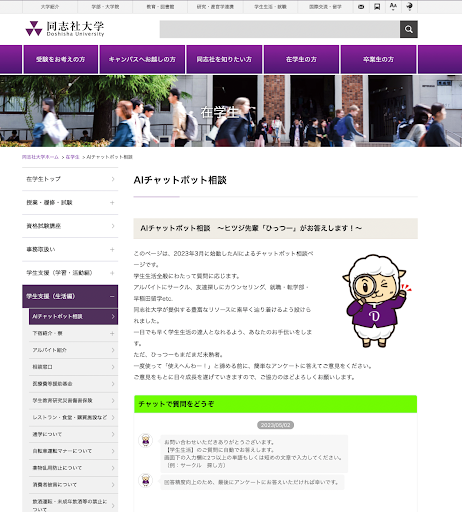Open 在学生トップ in the sidebar
462x512 pixels.
[x=70, y=179]
